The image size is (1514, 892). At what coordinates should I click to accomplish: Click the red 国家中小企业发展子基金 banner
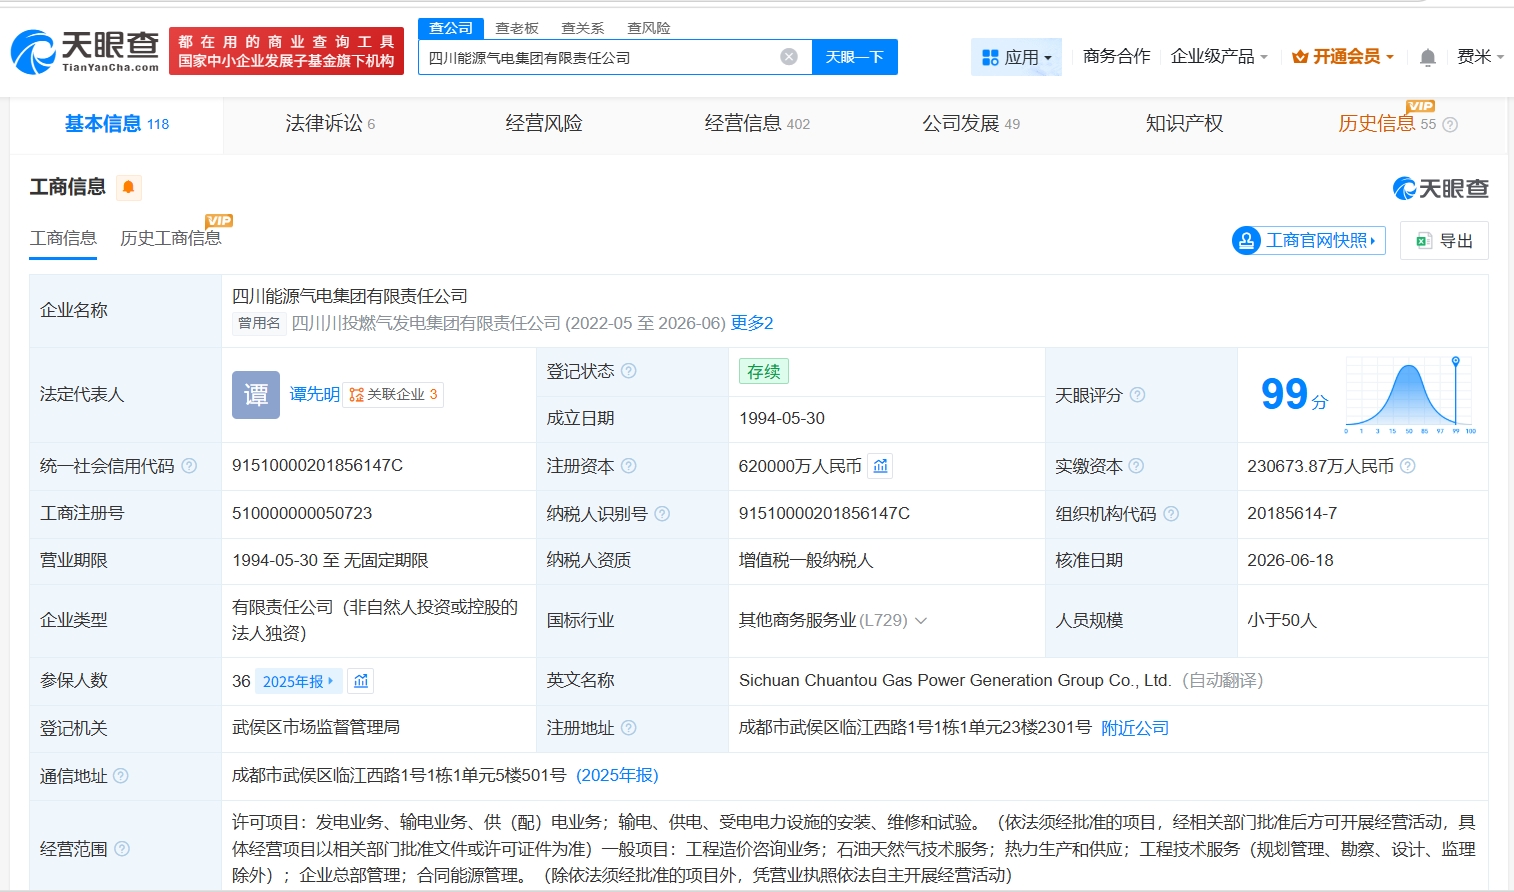pyautogui.click(x=286, y=51)
